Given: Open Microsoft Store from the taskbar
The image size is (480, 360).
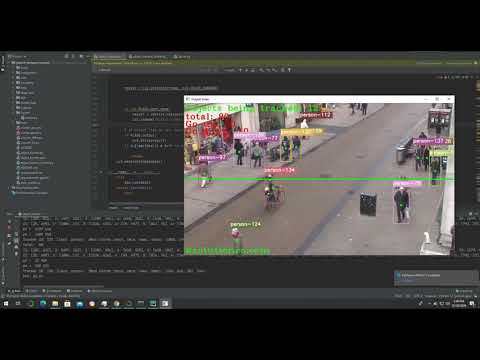Looking at the screenshot, I should pyautogui.click(x=67, y=303).
